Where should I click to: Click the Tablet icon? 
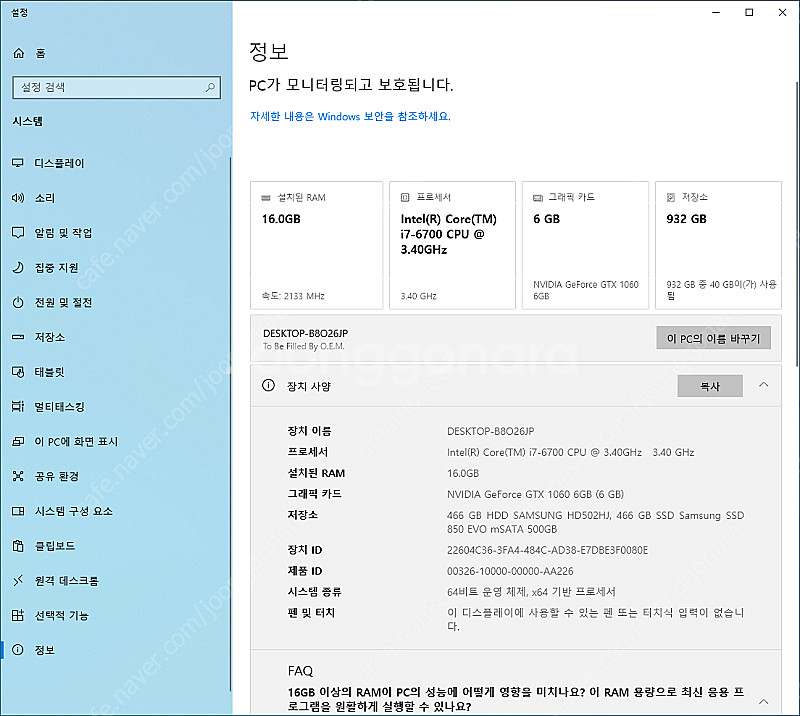[x=18, y=372]
